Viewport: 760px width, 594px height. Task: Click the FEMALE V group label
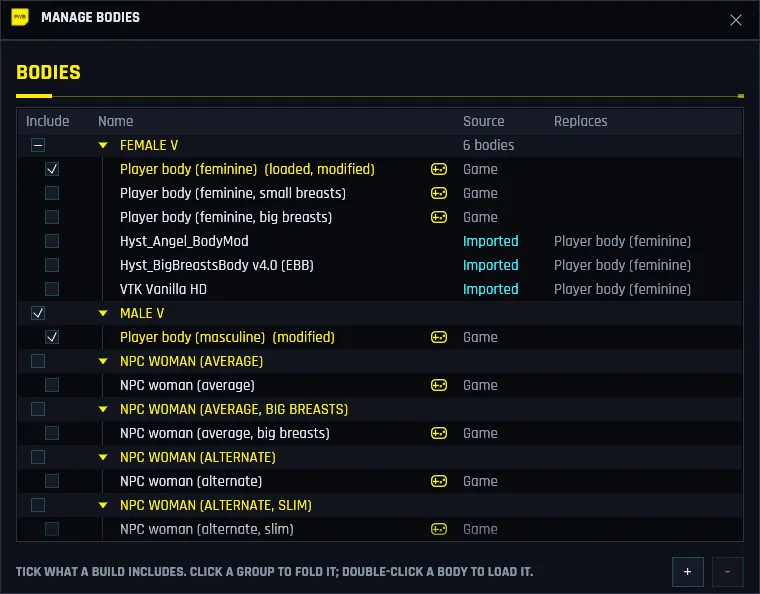tap(149, 145)
